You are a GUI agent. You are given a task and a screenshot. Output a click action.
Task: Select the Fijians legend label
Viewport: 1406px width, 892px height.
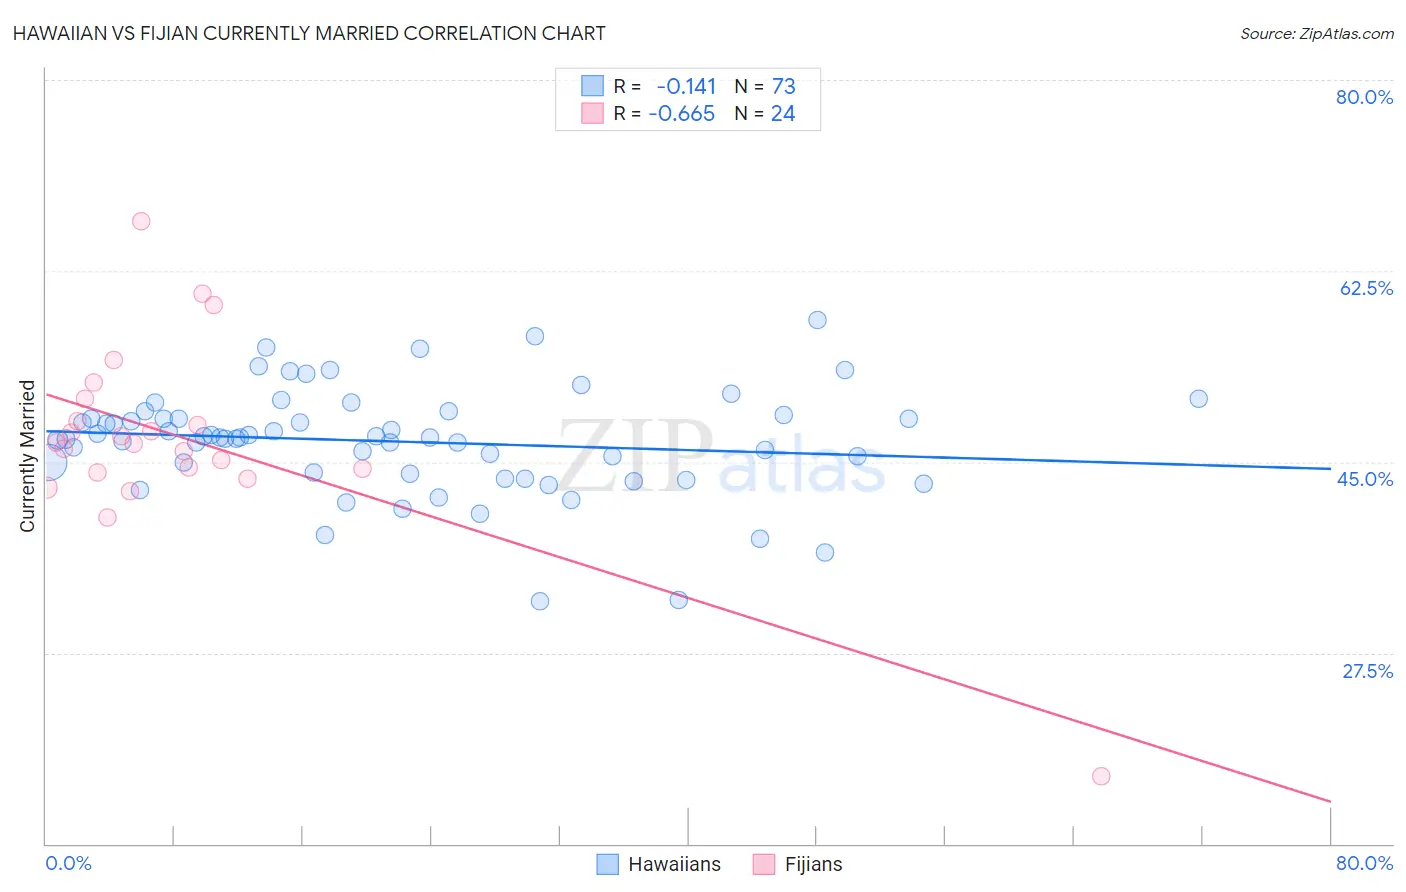tap(813, 864)
